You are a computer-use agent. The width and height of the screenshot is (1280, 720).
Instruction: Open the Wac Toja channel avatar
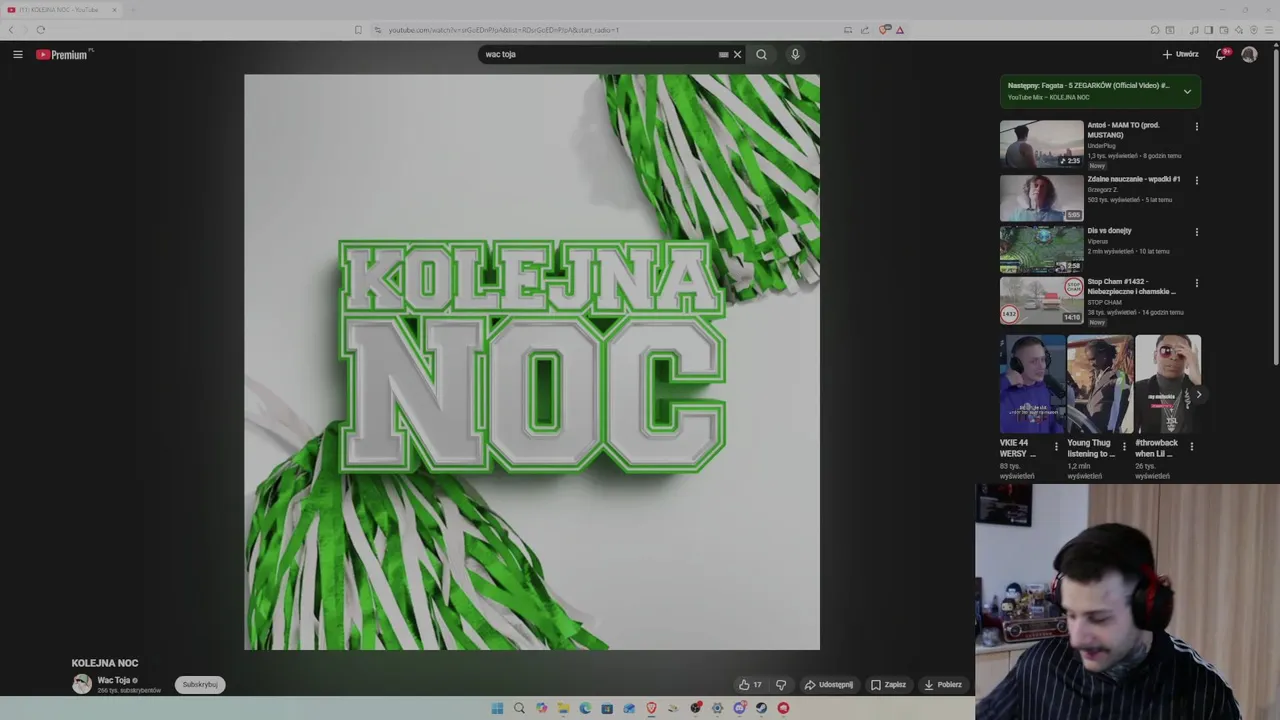(x=82, y=684)
